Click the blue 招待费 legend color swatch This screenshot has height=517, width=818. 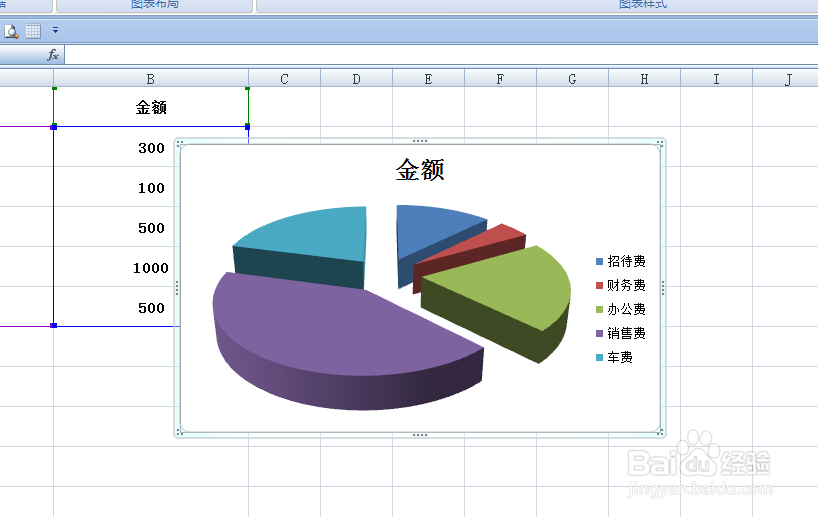599,261
